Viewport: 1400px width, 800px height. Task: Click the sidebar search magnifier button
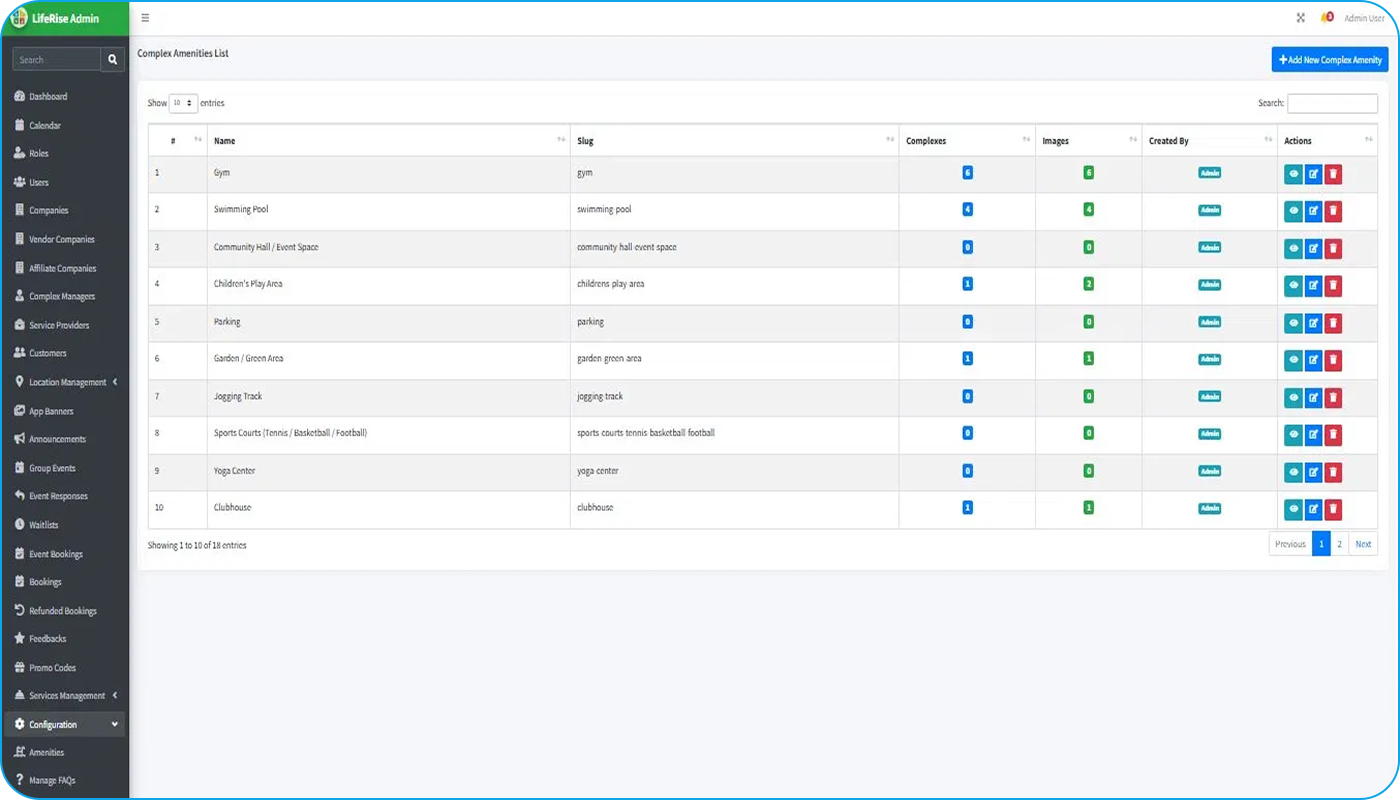[x=113, y=60]
